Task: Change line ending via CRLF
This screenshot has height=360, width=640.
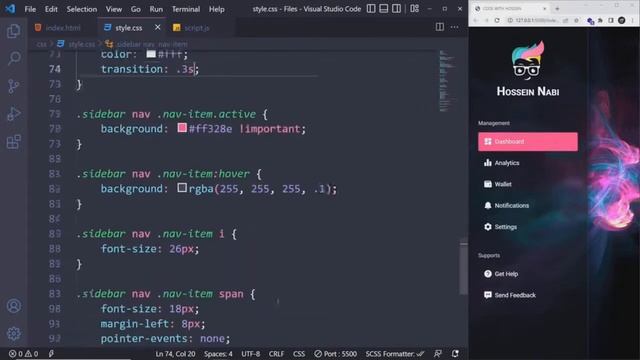Action: 276,354
